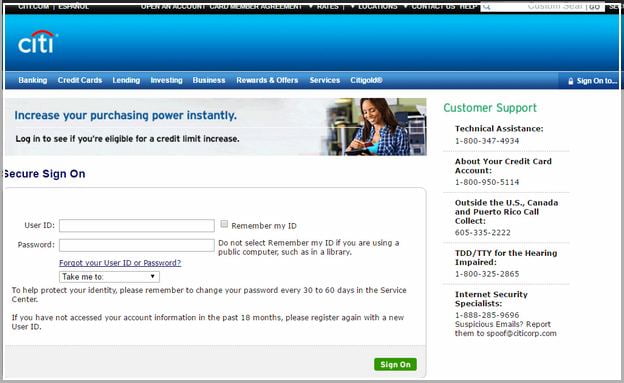Click the lock icon beside Sign On
Viewport: 624px width, 383px height.
570,81
